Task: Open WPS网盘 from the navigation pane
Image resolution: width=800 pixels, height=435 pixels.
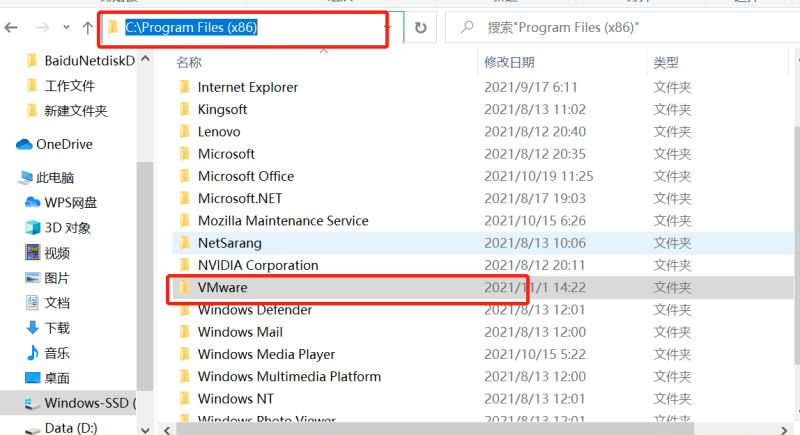Action: pos(70,202)
